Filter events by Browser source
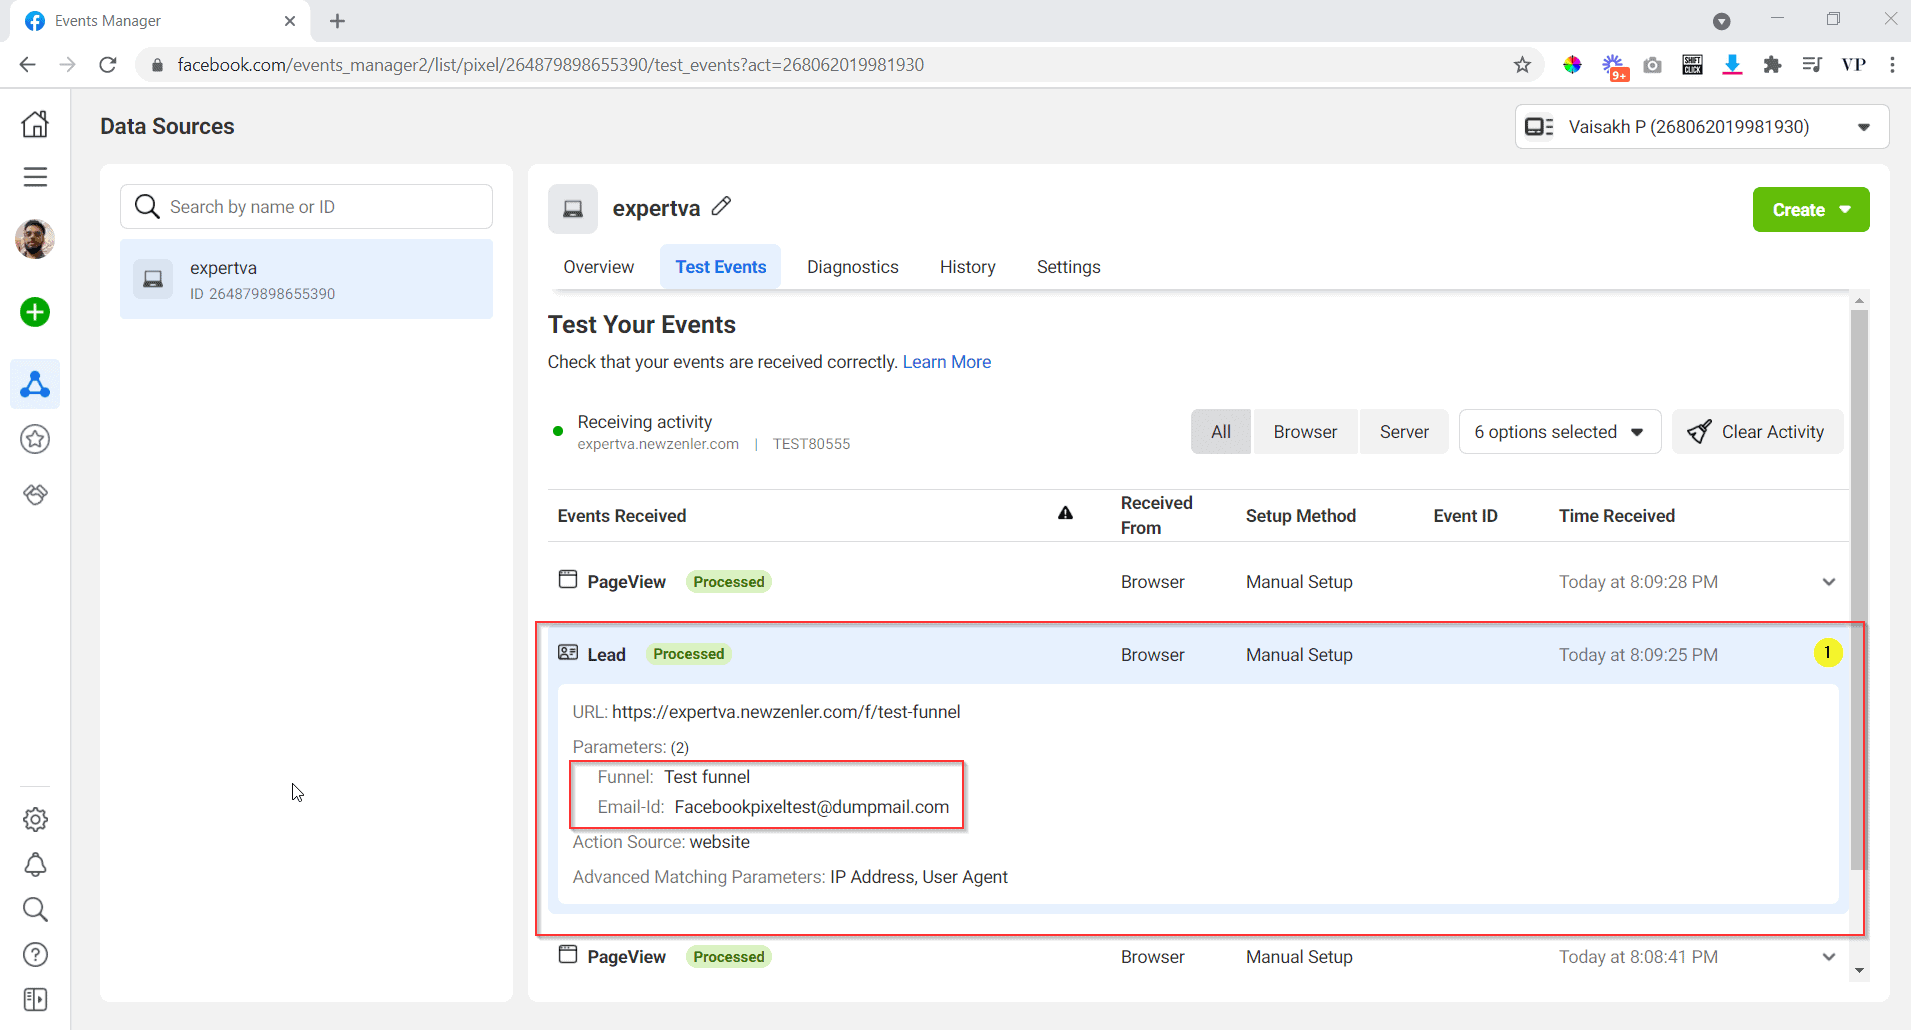The width and height of the screenshot is (1911, 1030). 1305,431
